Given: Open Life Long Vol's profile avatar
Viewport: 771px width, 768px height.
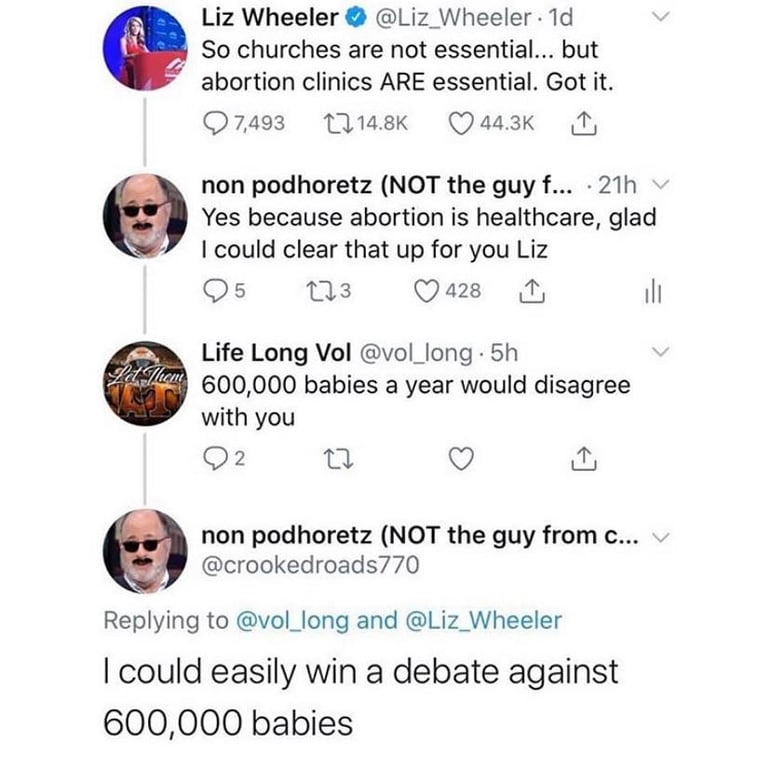Looking at the screenshot, I should coord(146,382).
